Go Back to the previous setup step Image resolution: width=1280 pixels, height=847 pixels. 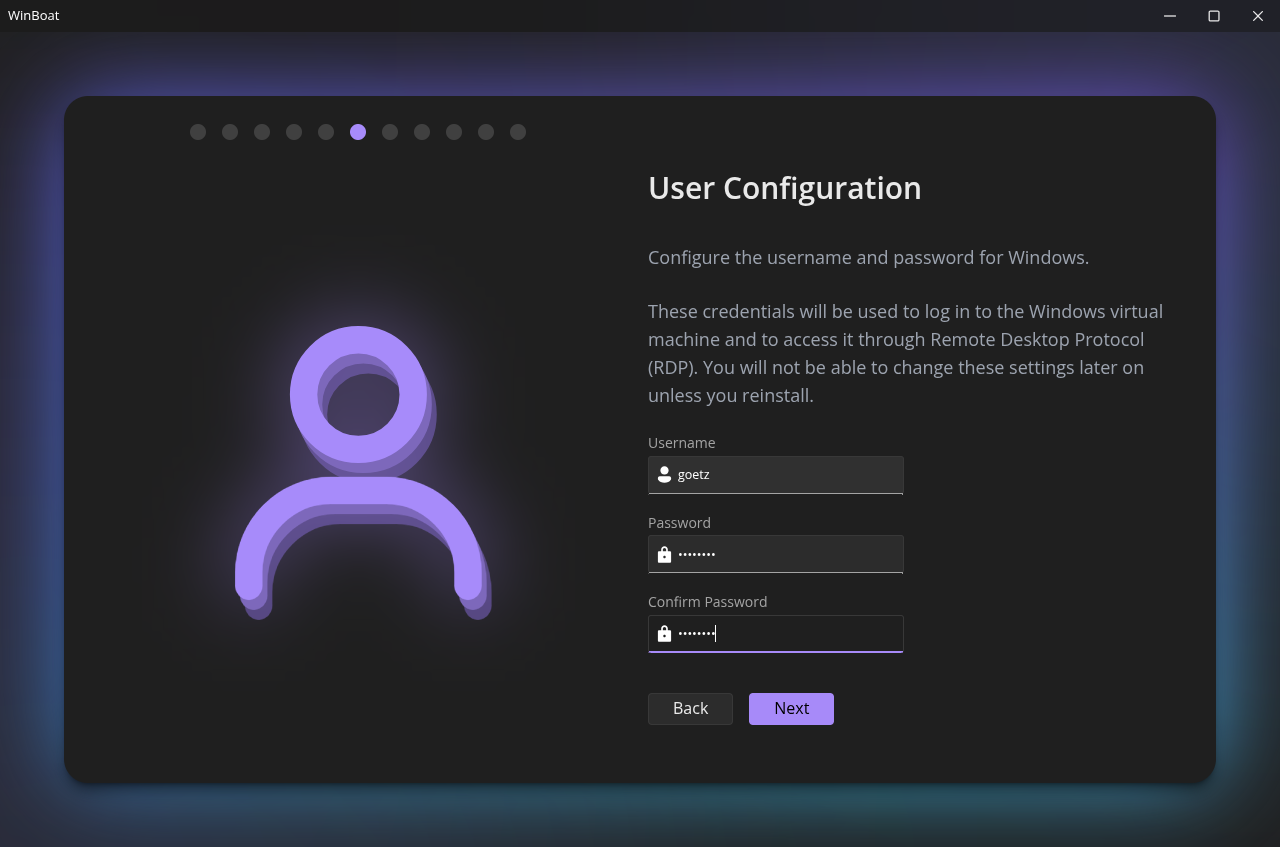[x=690, y=708]
